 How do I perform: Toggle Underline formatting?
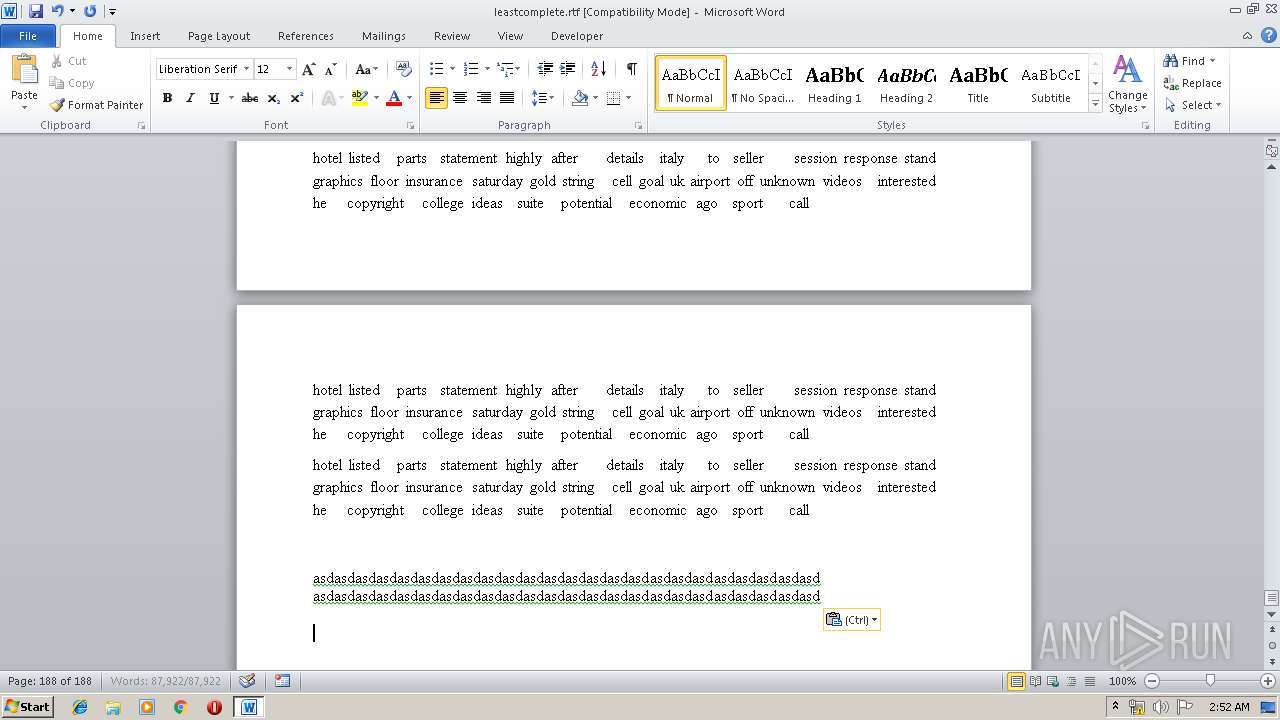point(214,98)
